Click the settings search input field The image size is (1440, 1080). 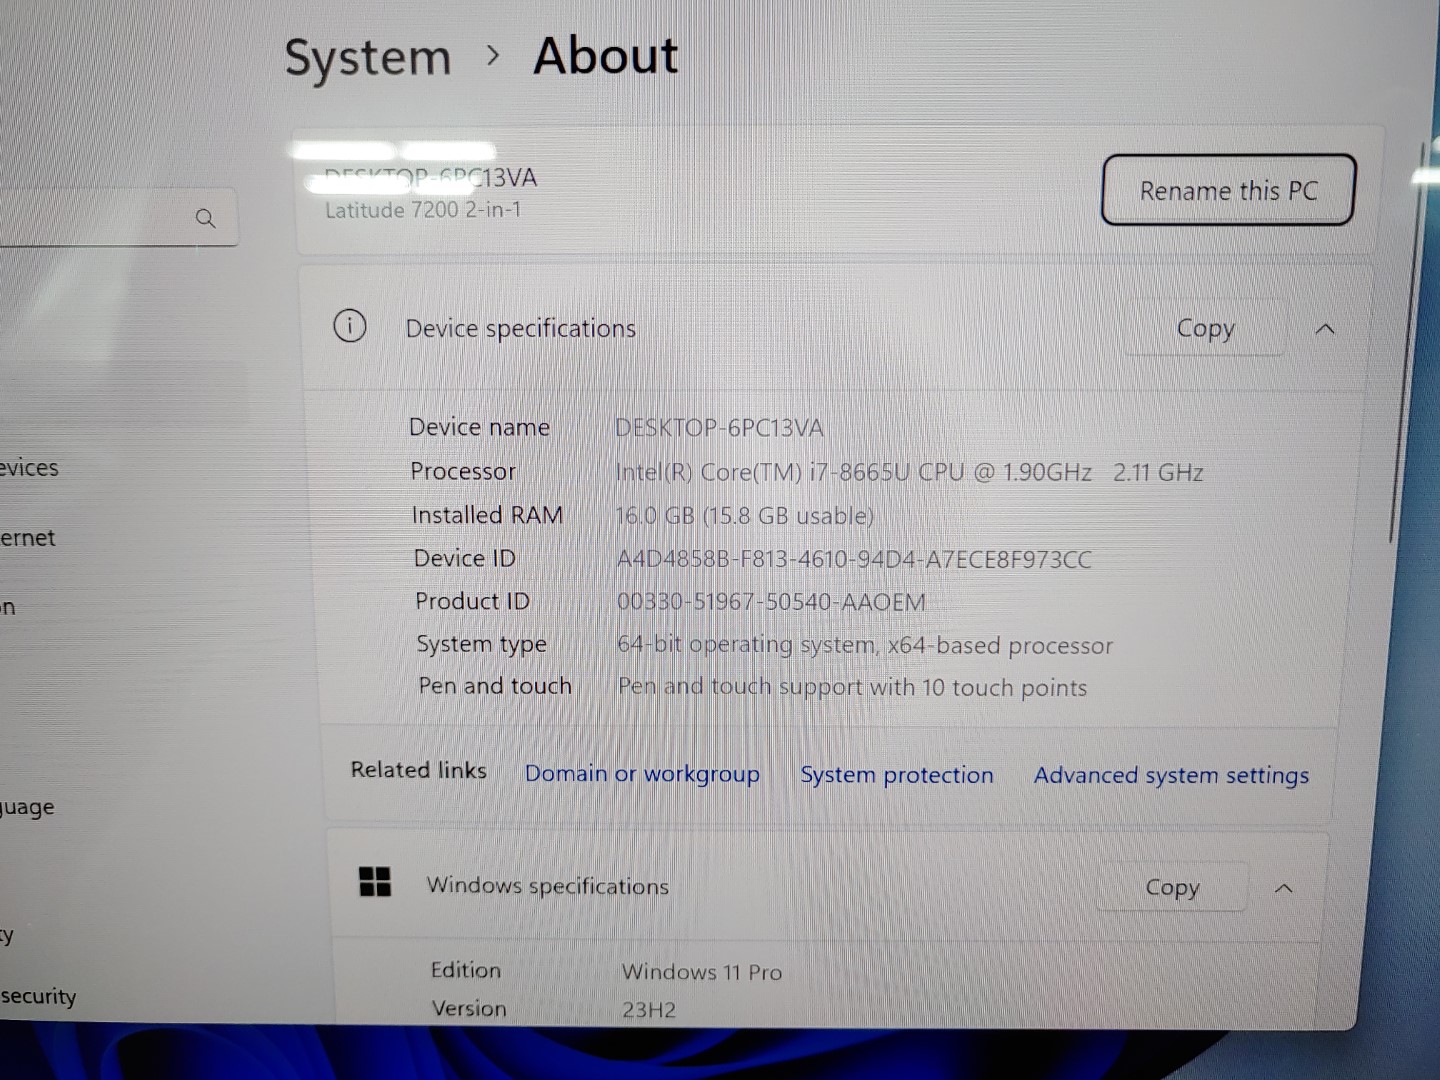point(118,217)
